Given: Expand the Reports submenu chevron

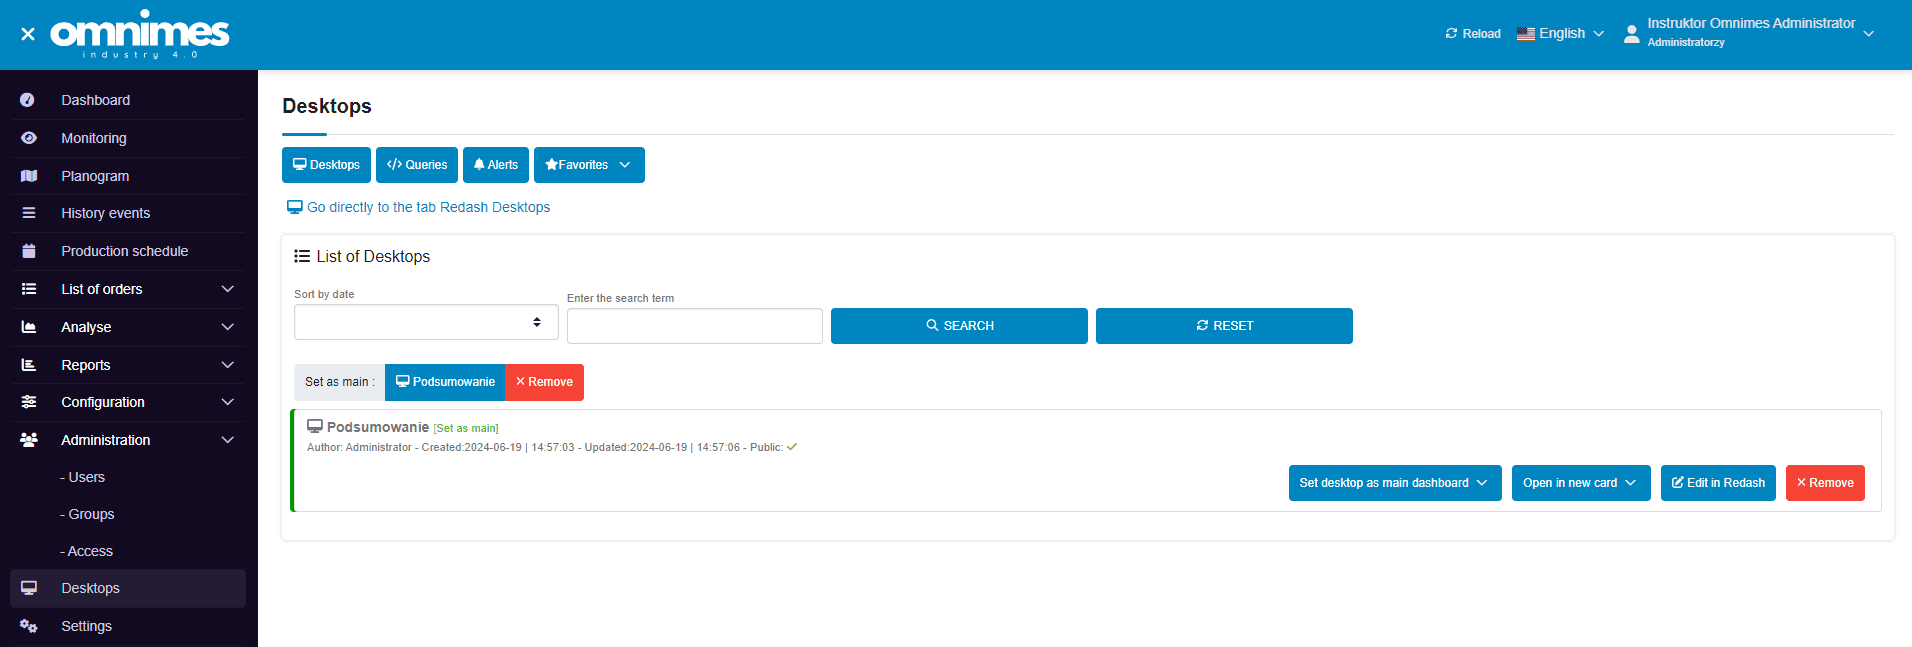Looking at the screenshot, I should [228, 365].
